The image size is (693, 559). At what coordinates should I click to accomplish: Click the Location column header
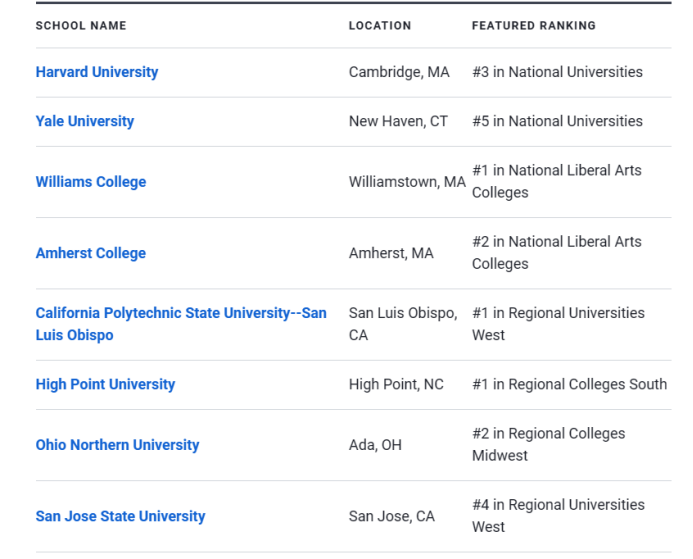tap(380, 26)
